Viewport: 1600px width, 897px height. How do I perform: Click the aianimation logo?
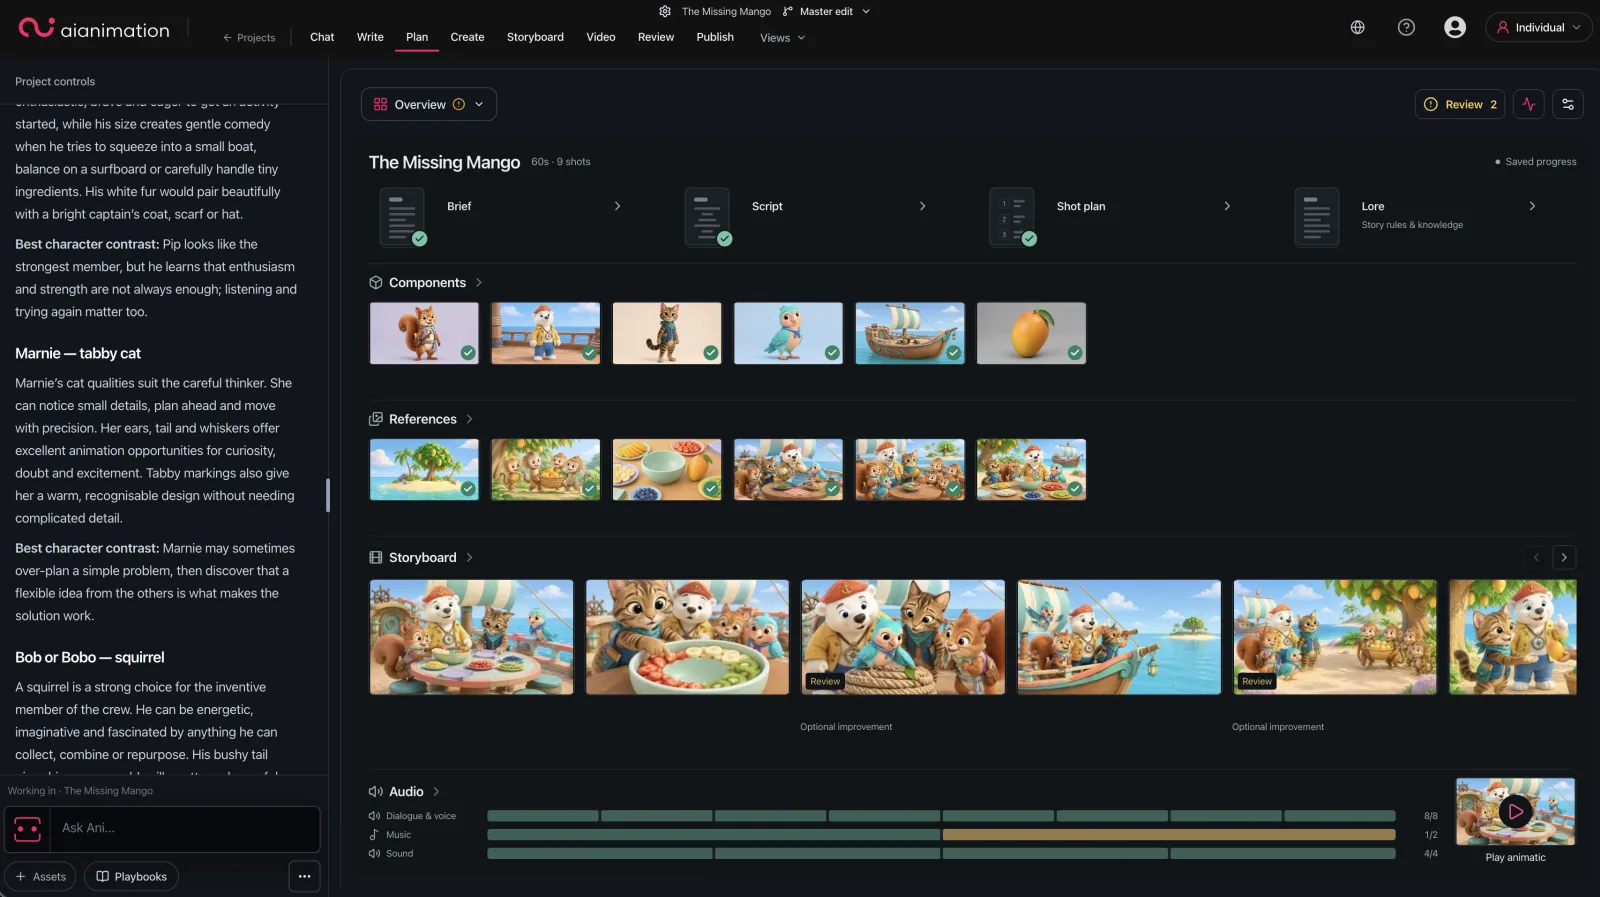tap(94, 29)
